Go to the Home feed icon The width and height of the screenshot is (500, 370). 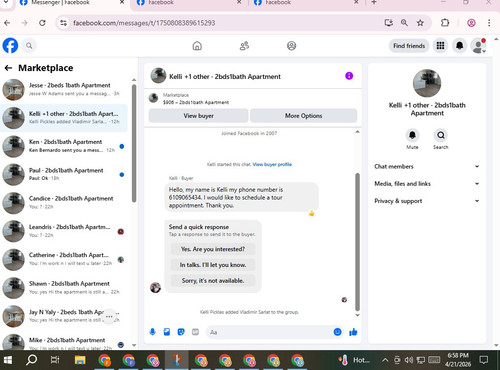coord(197,46)
